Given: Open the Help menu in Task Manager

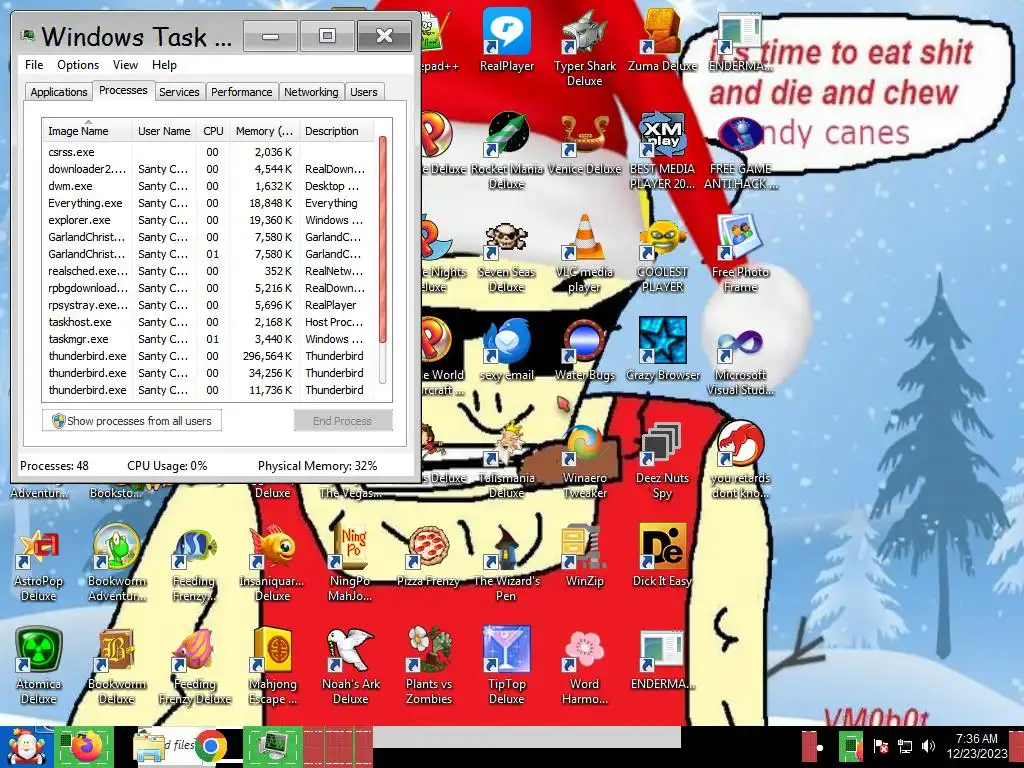Looking at the screenshot, I should pyautogui.click(x=164, y=65).
